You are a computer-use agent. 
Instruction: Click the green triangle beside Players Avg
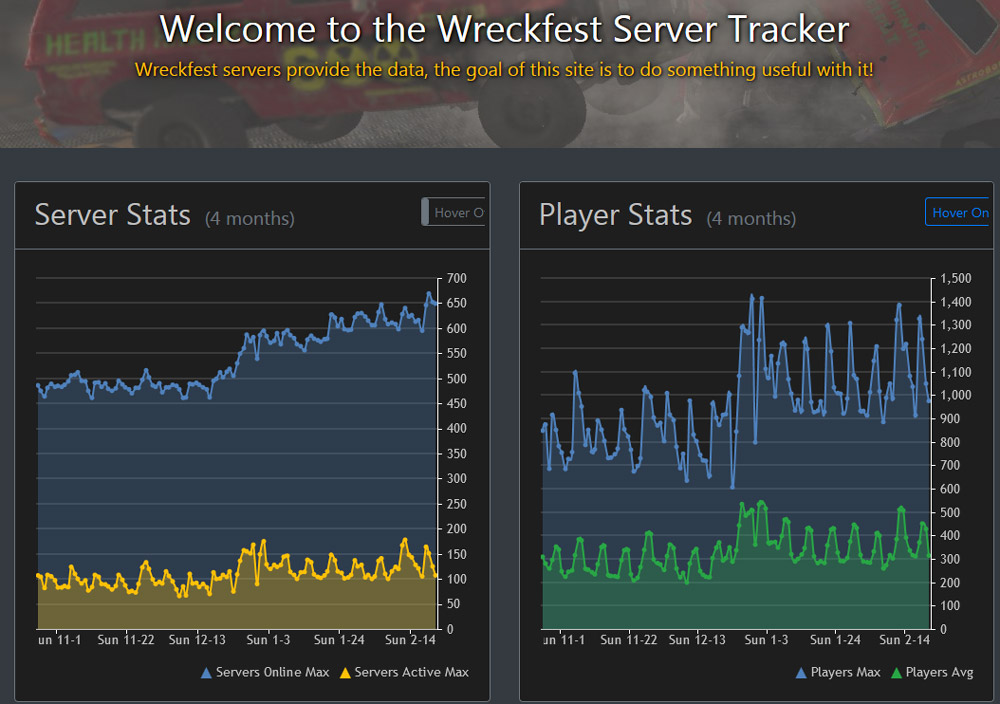(x=896, y=673)
